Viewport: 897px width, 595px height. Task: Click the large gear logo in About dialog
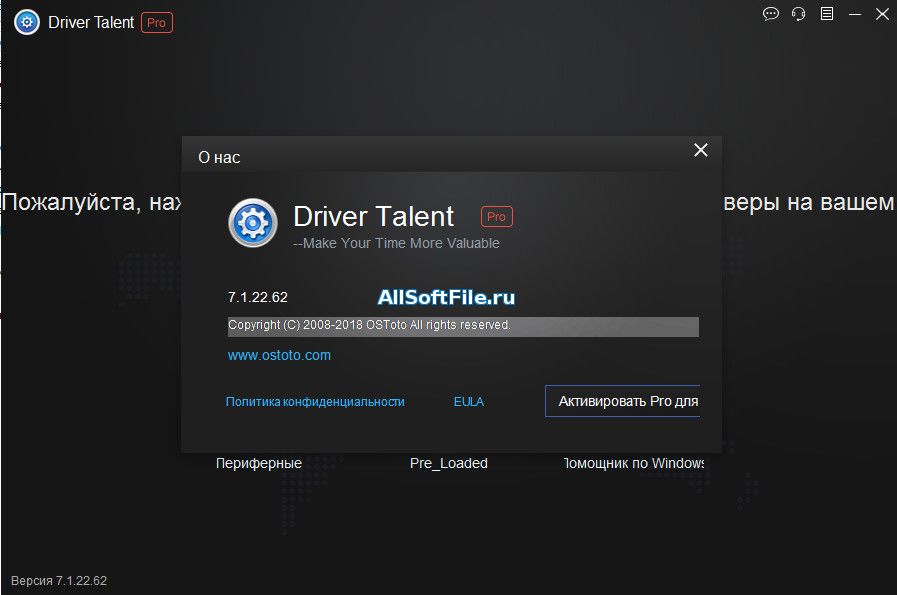coord(253,223)
